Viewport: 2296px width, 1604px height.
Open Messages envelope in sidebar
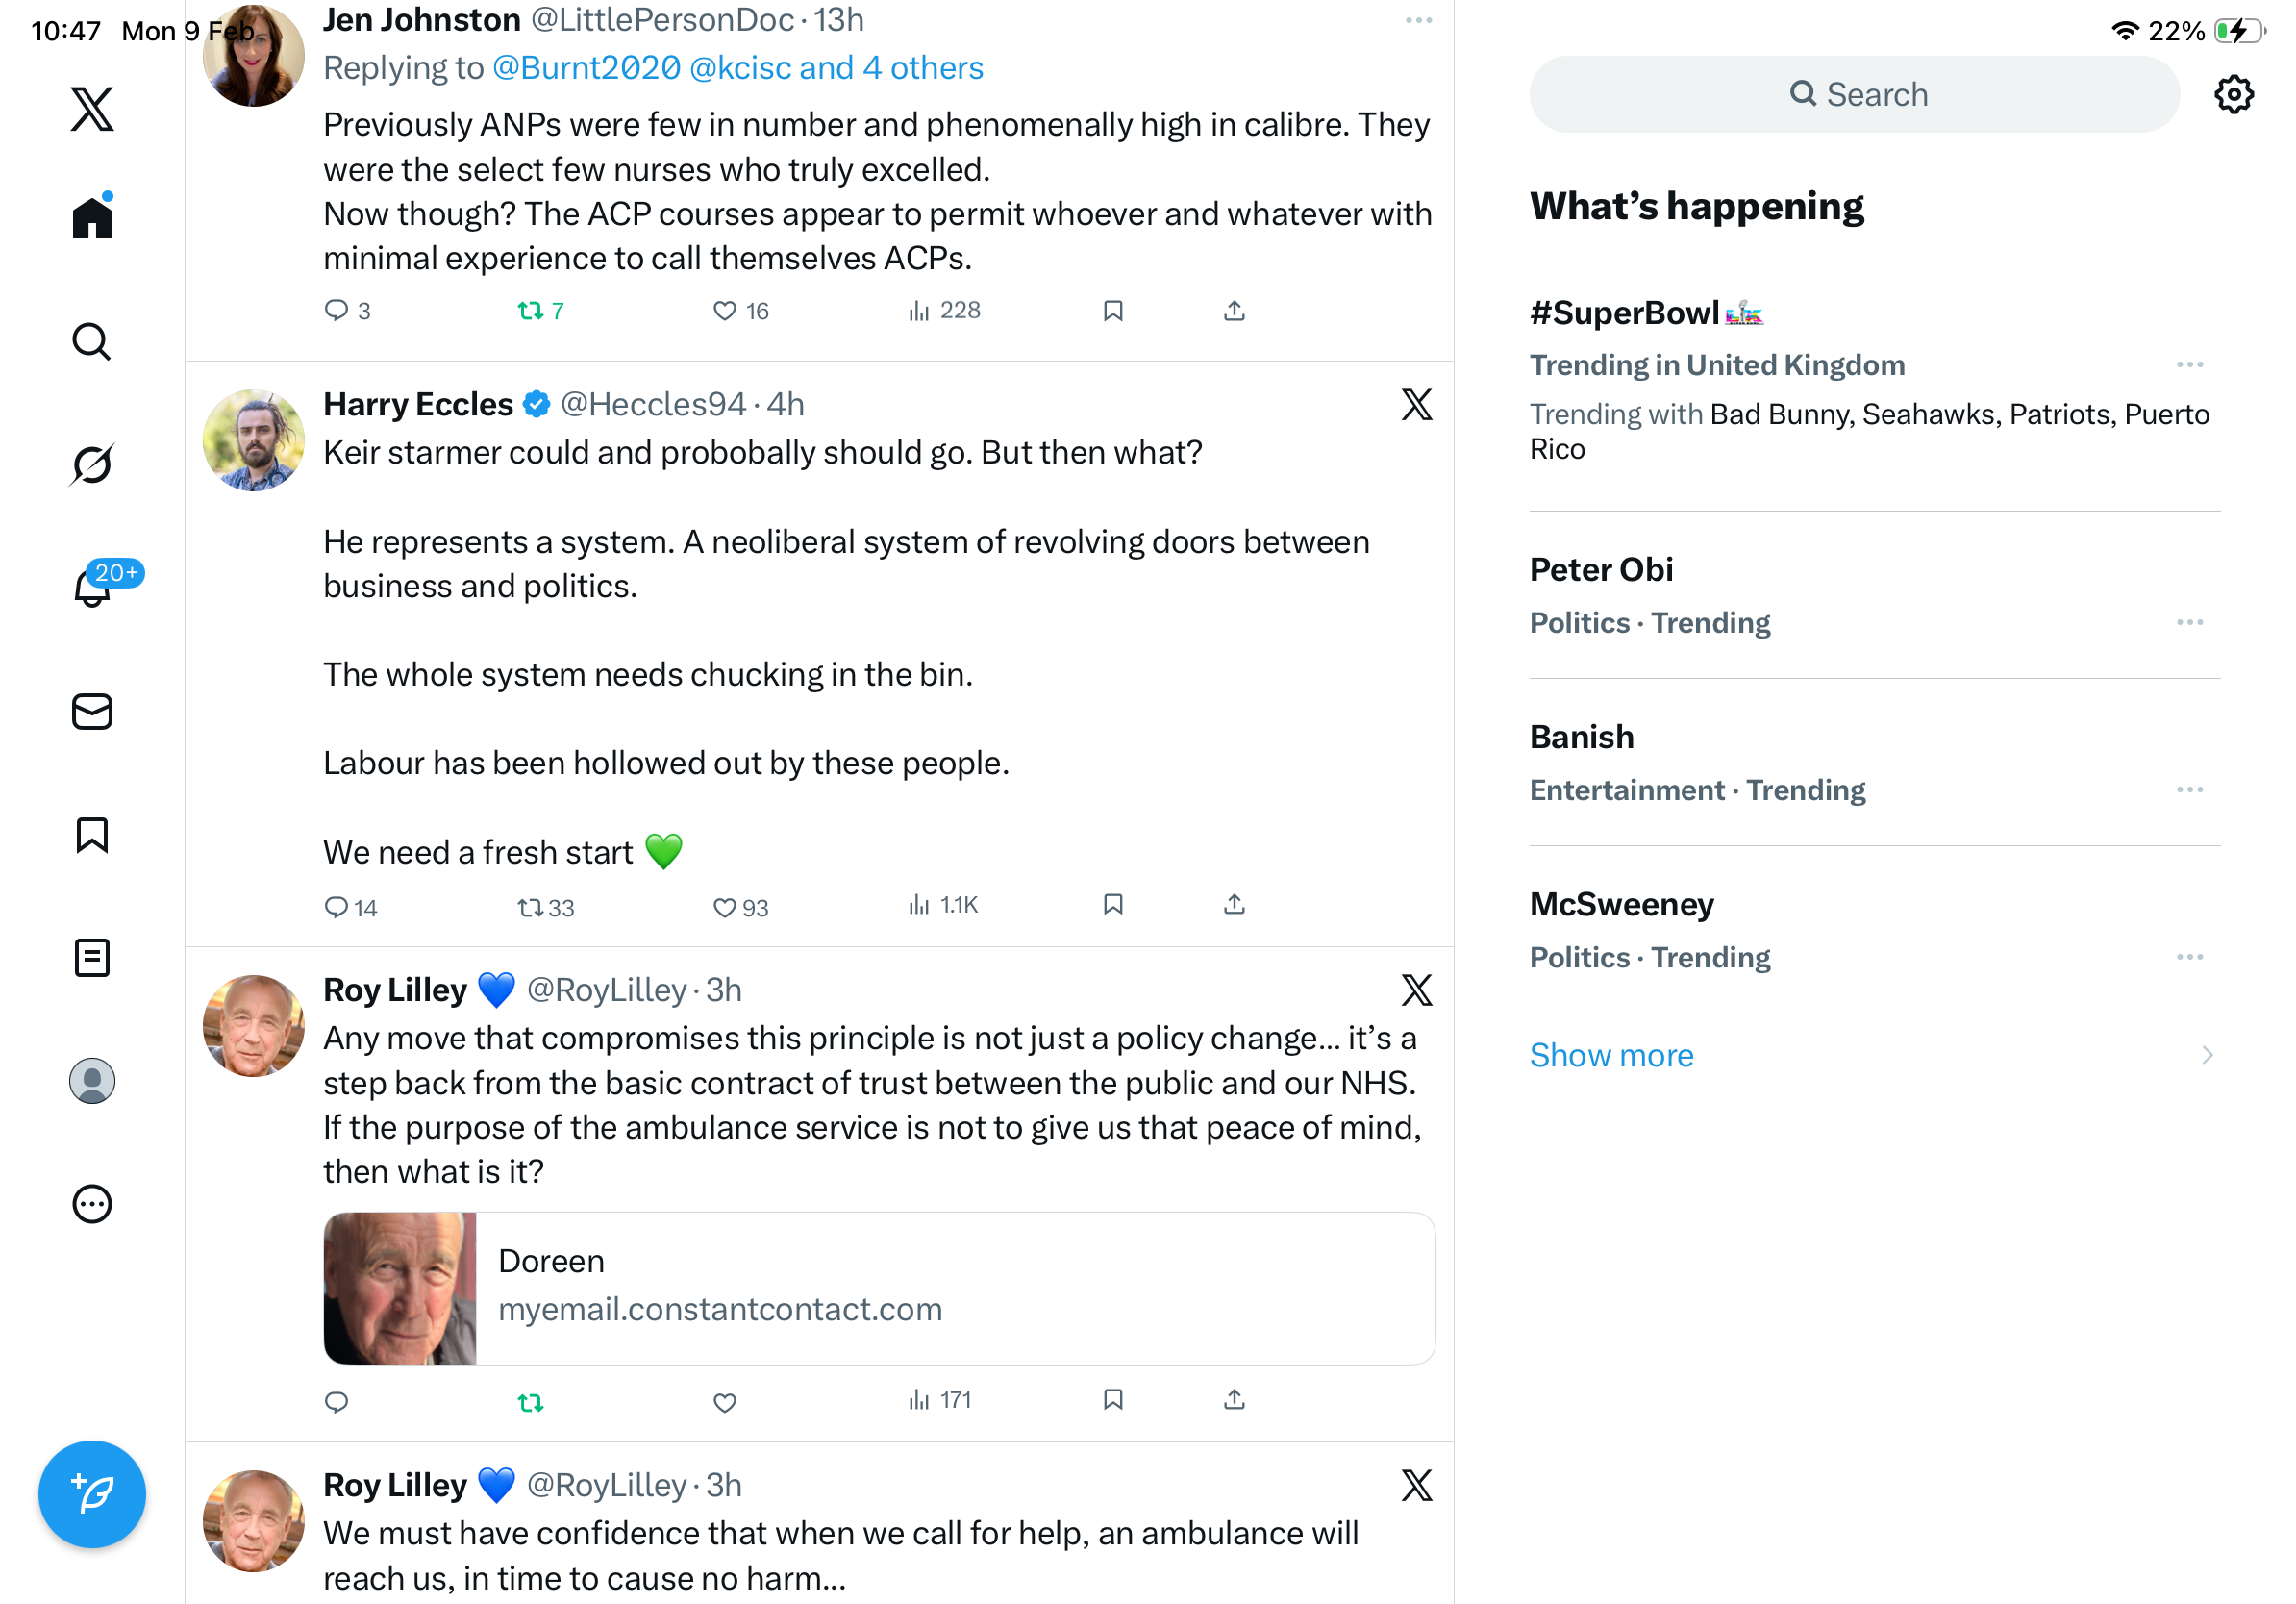(x=92, y=711)
